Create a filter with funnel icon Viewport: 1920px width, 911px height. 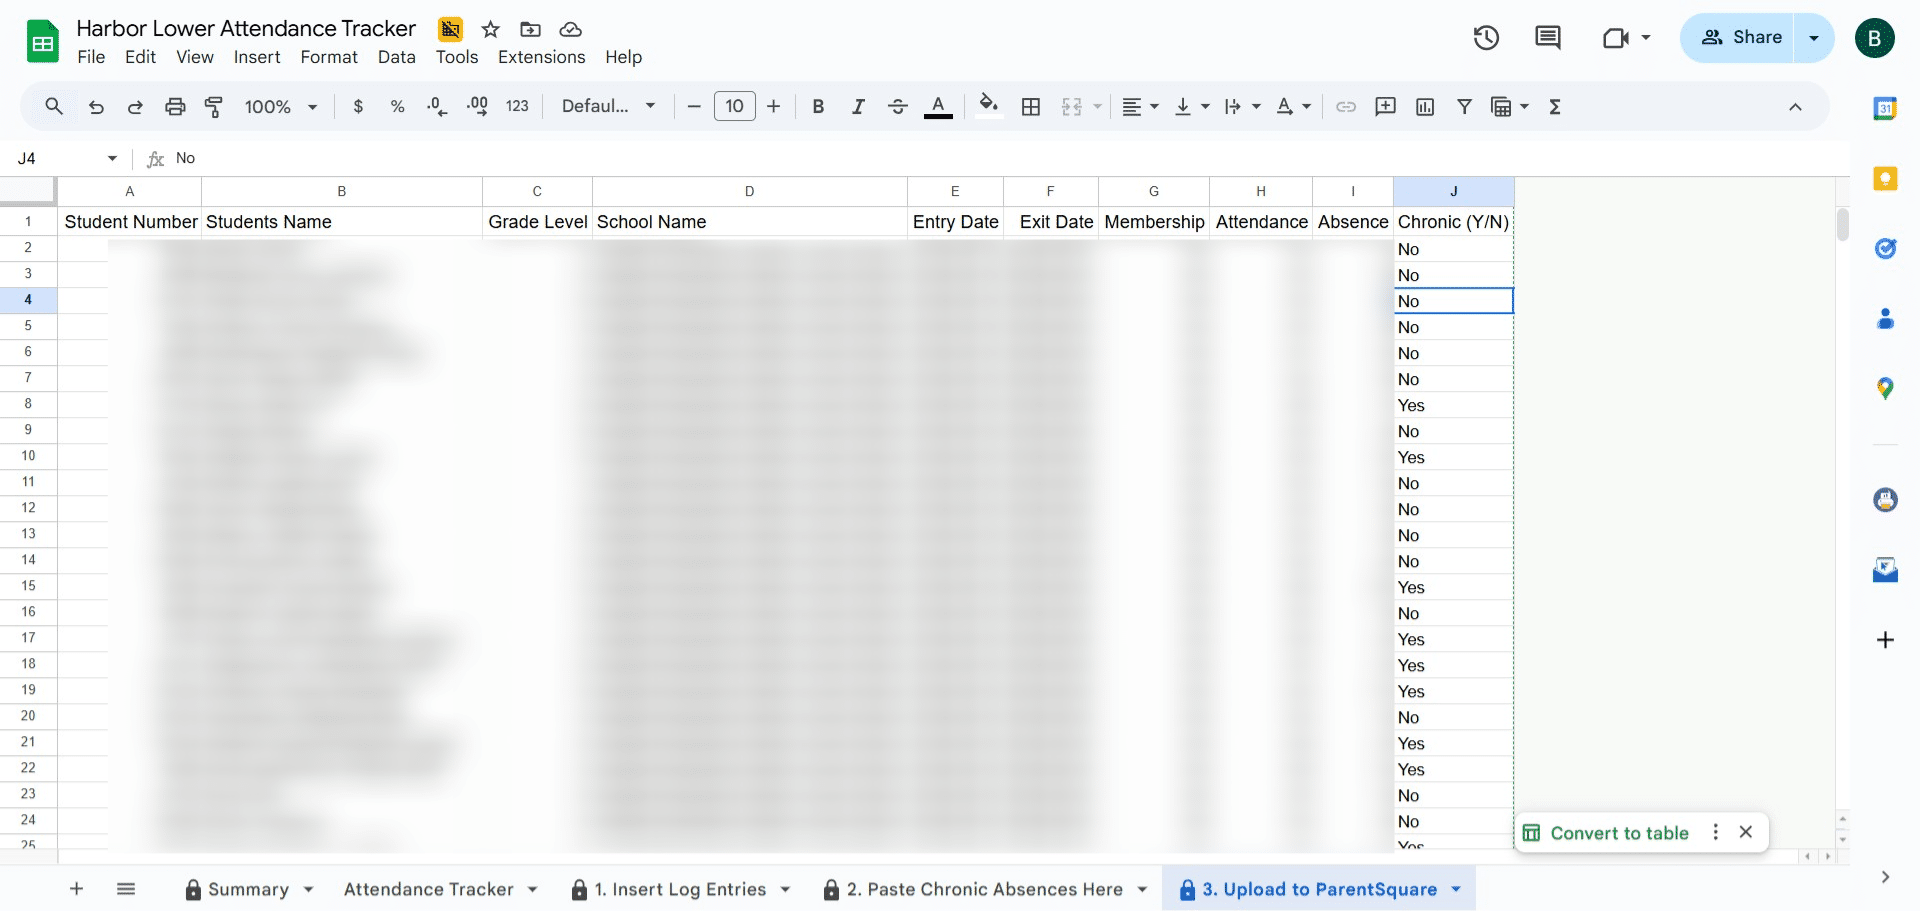tap(1464, 107)
